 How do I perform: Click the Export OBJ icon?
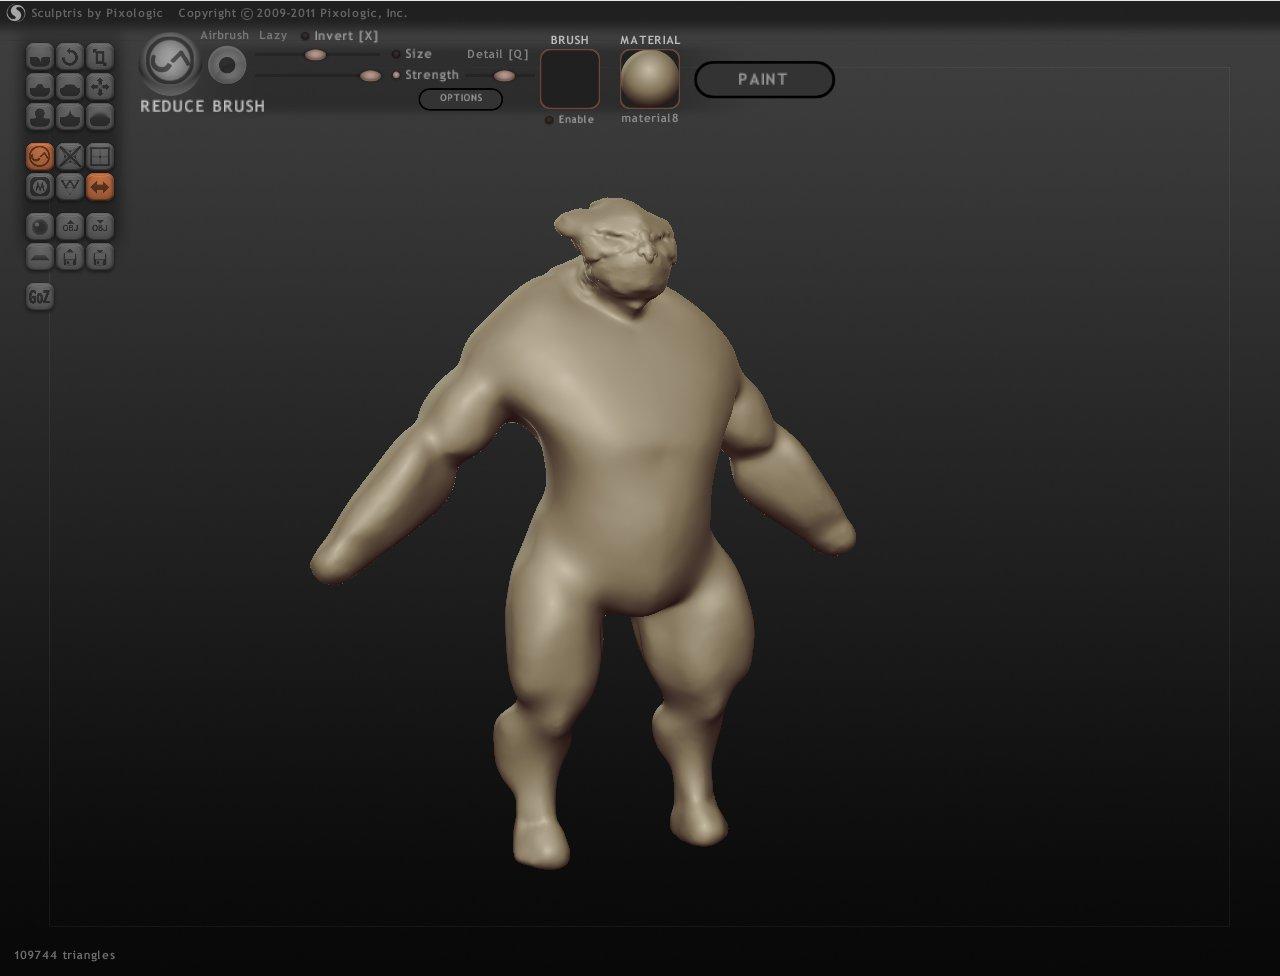pyautogui.click(x=100, y=226)
